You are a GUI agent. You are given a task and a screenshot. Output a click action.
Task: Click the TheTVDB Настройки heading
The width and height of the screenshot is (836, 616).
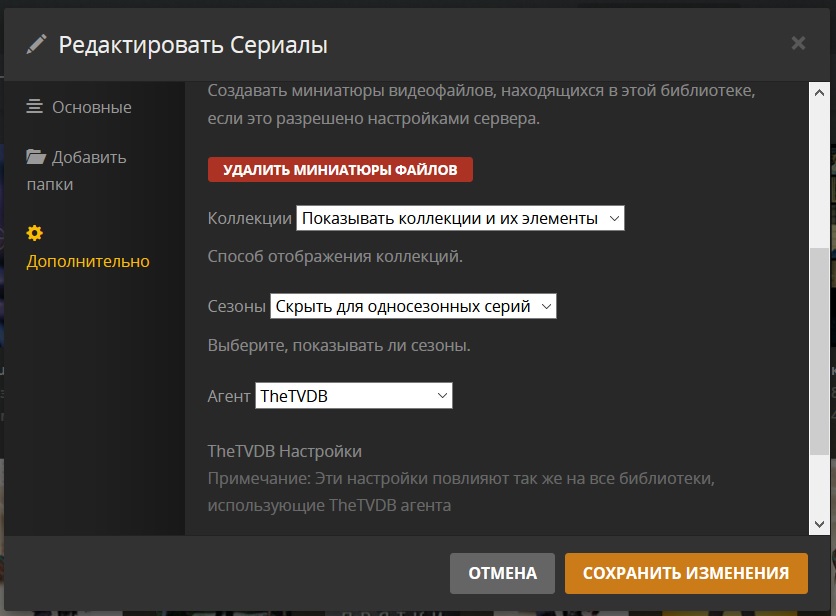pyautogui.click(x=284, y=451)
